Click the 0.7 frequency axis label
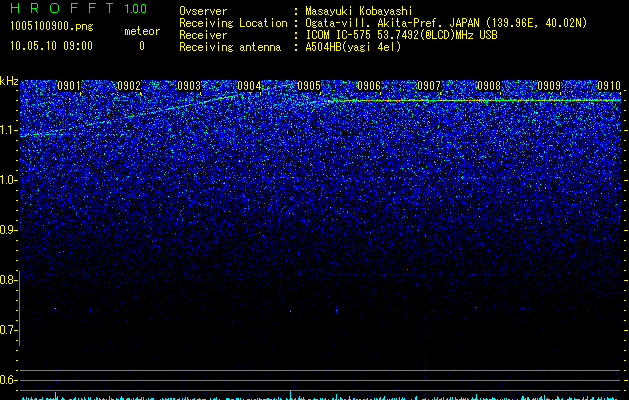Image resolution: width=629 pixels, height=400 pixels. 7,330
